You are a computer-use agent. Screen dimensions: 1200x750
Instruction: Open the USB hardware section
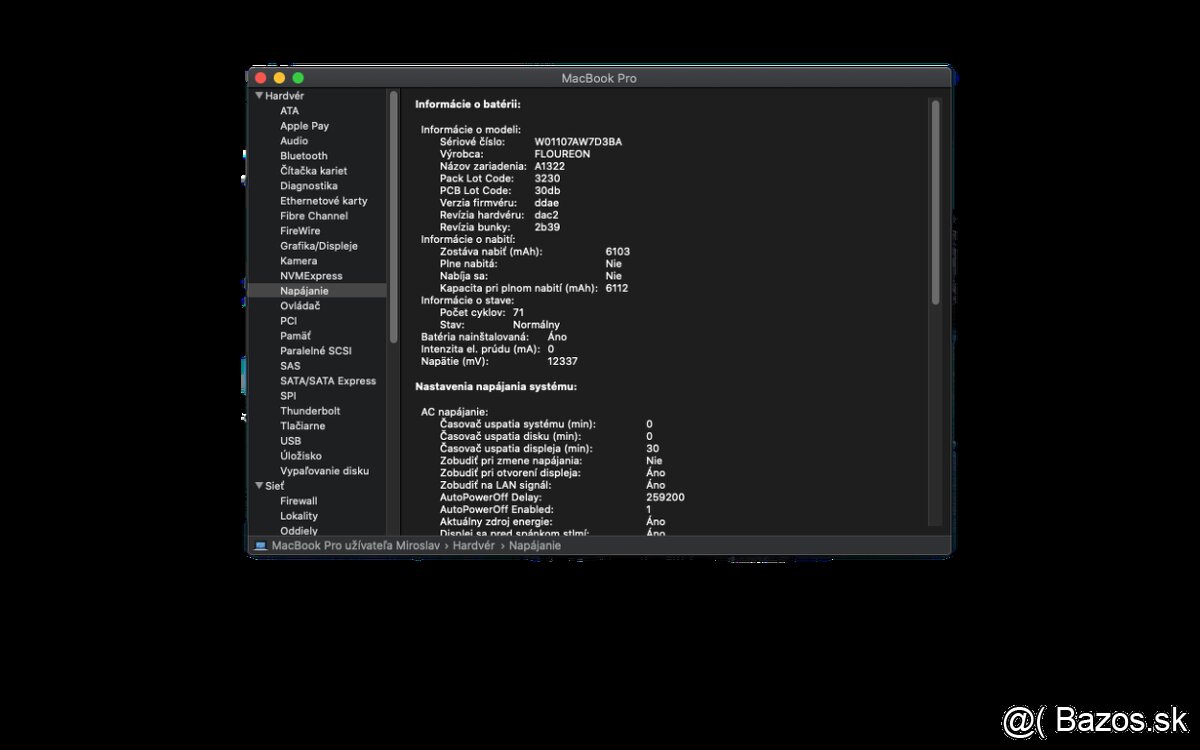pyautogui.click(x=290, y=440)
